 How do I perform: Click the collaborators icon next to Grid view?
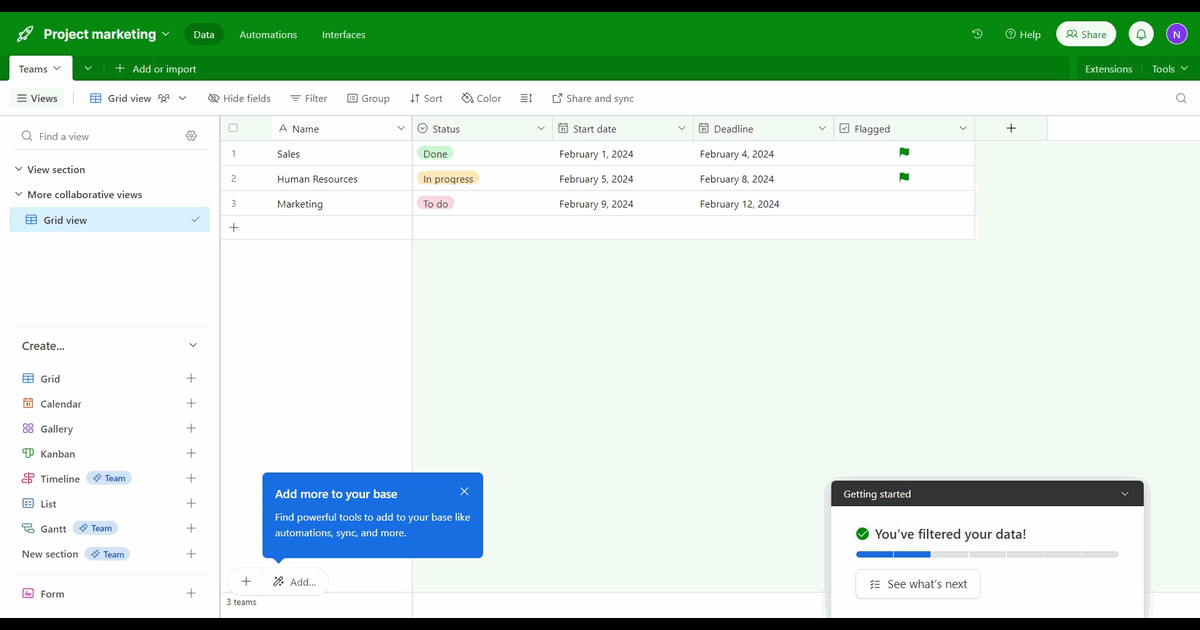(163, 98)
